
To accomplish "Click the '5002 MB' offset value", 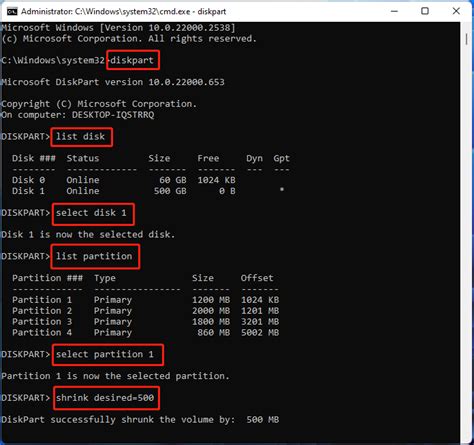I will [260, 332].
